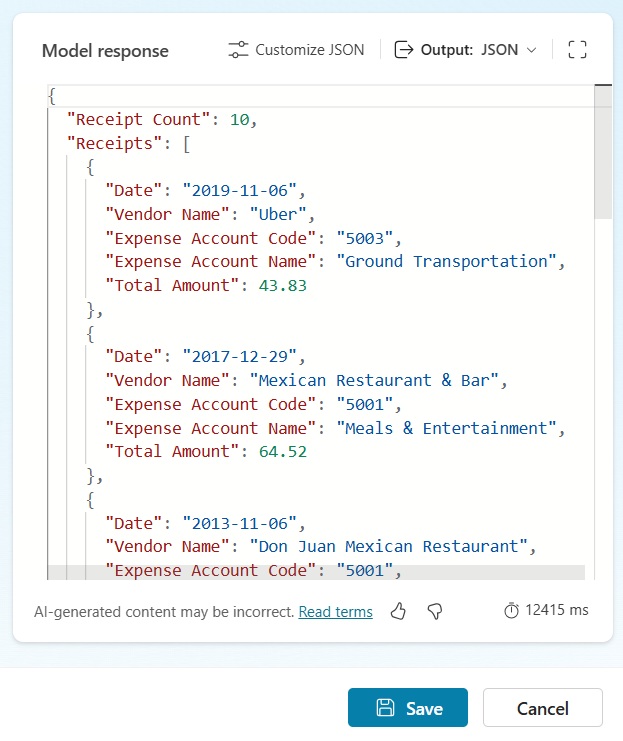Click the Total Amount 43.83 value
The height and width of the screenshot is (741, 623).
pos(281,285)
